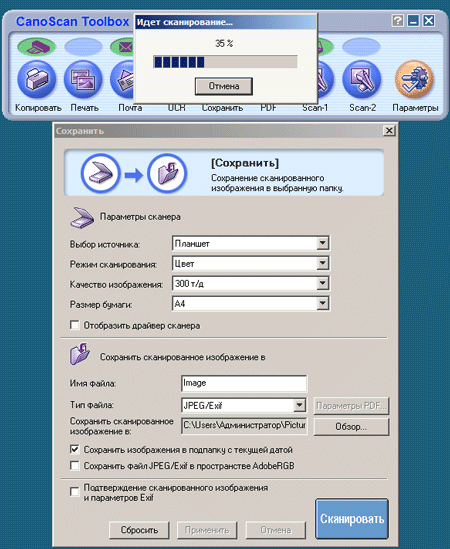
Task: Open the Печать print function icon
Action: pyautogui.click(x=83, y=79)
